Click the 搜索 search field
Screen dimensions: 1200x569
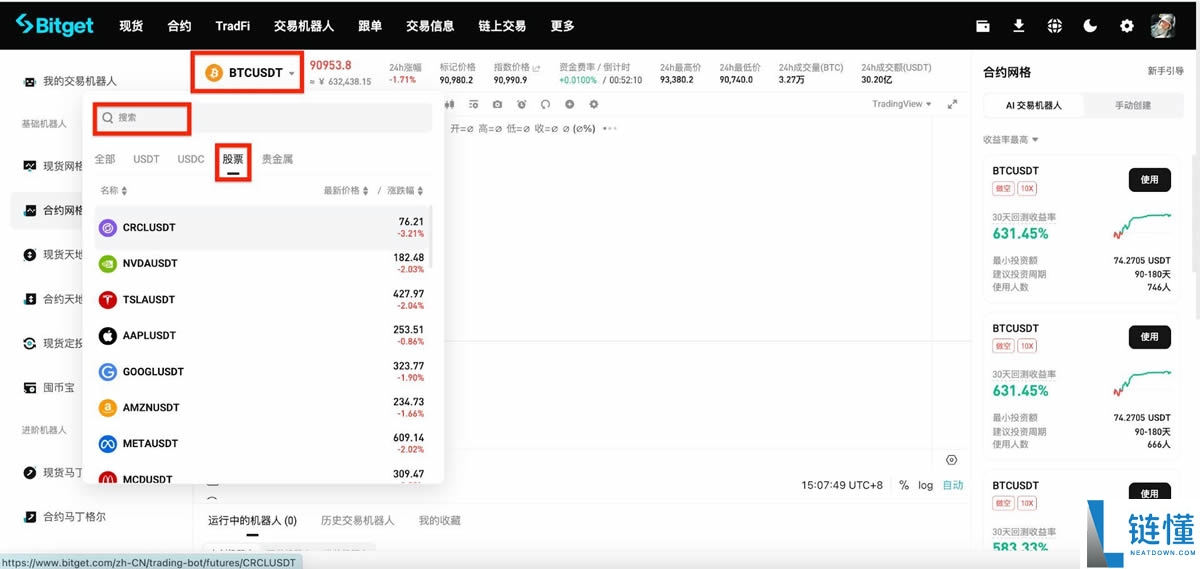click(264, 118)
